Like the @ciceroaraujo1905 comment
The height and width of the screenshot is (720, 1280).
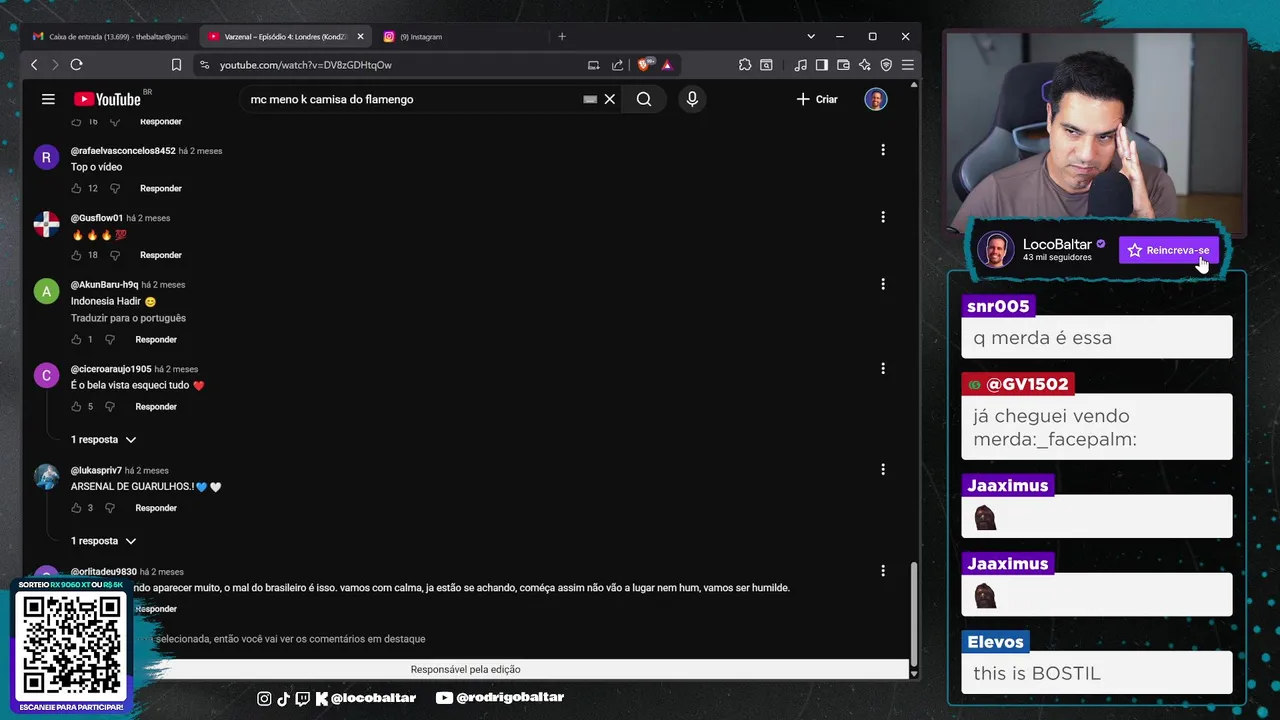click(76, 406)
